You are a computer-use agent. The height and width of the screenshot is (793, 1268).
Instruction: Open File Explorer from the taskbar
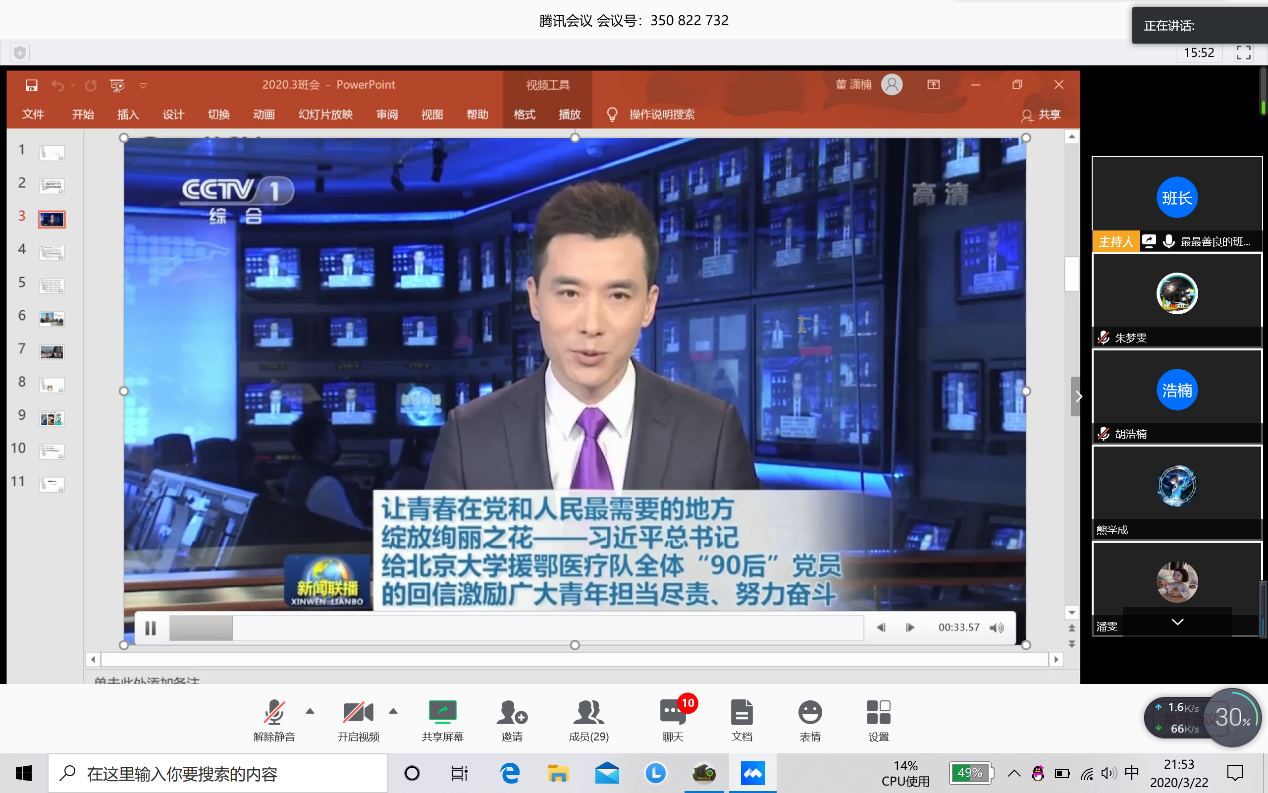pyautogui.click(x=558, y=773)
